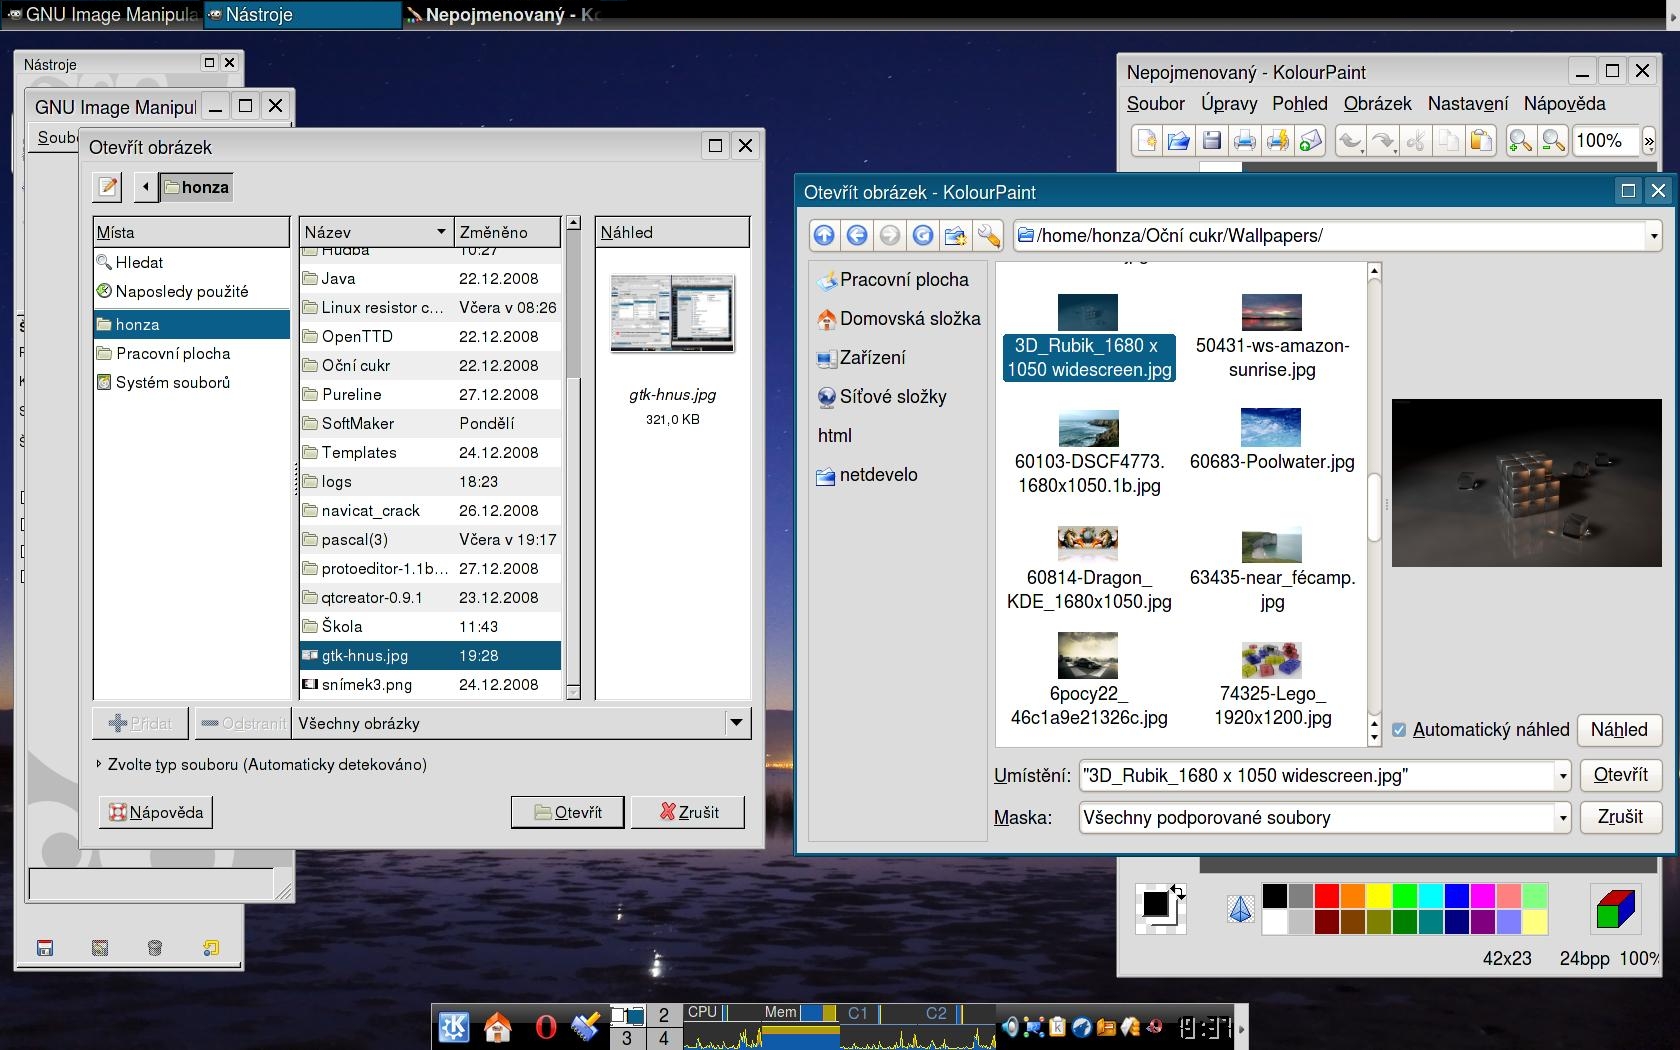1680x1050 pixels.
Task: Open Soubor menu in KolourPaint
Action: click(x=1155, y=103)
